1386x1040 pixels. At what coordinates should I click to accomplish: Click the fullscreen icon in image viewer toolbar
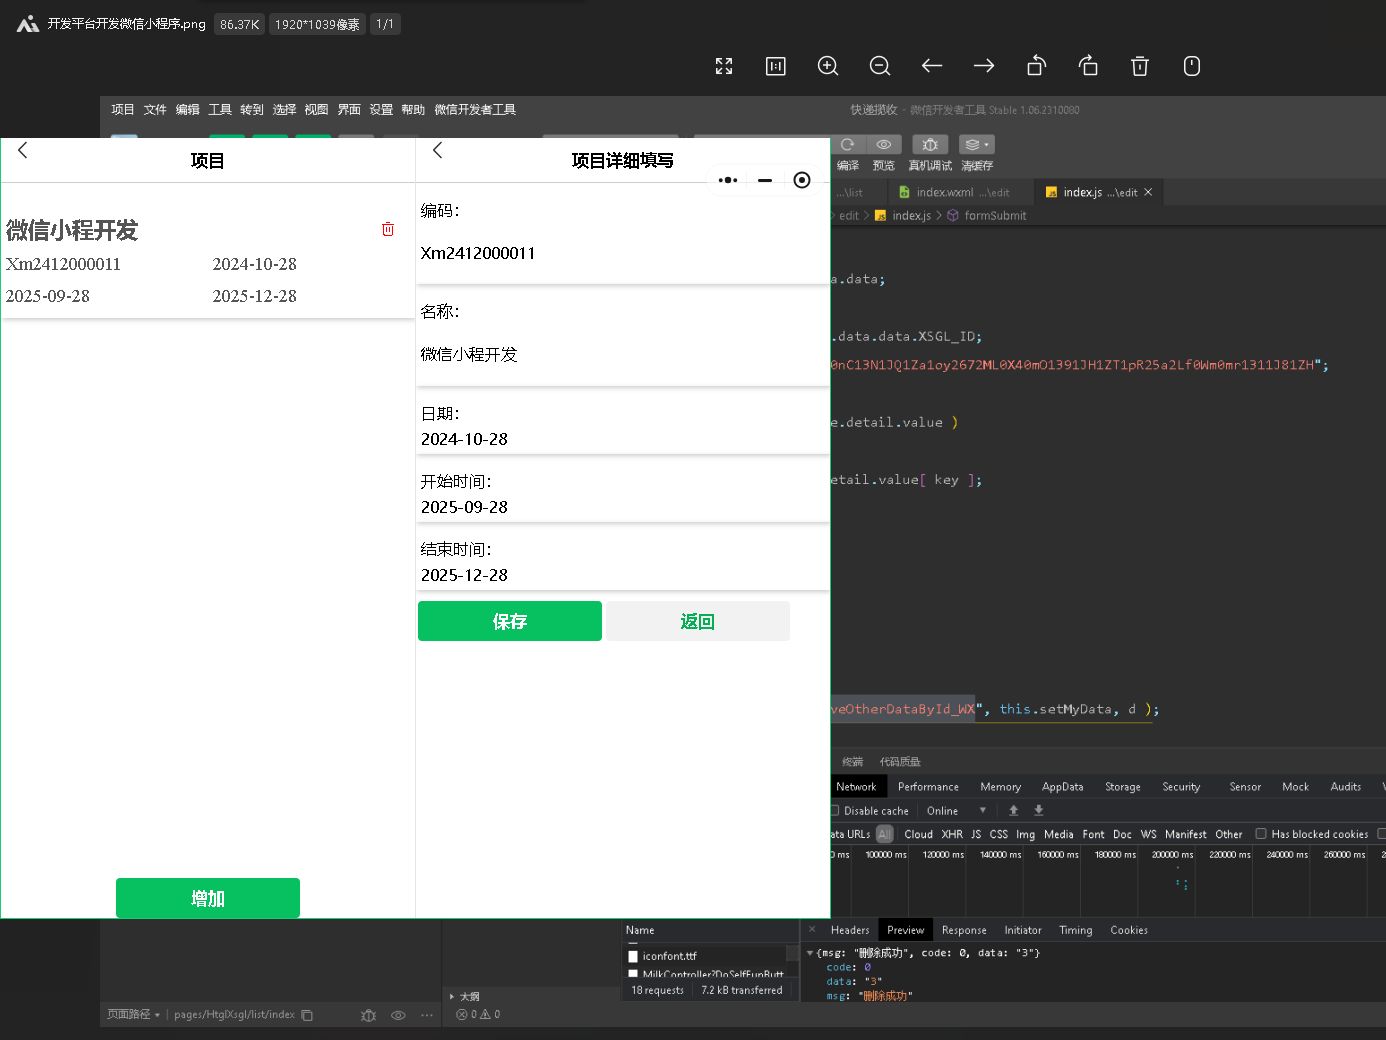pos(724,66)
